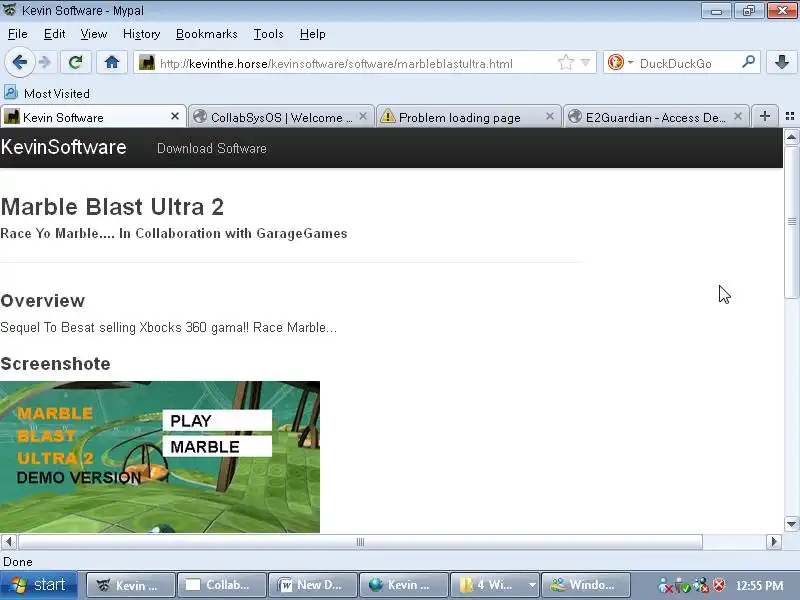
Task: Open the Most Visited bookmarks folder
Action: tap(47, 93)
